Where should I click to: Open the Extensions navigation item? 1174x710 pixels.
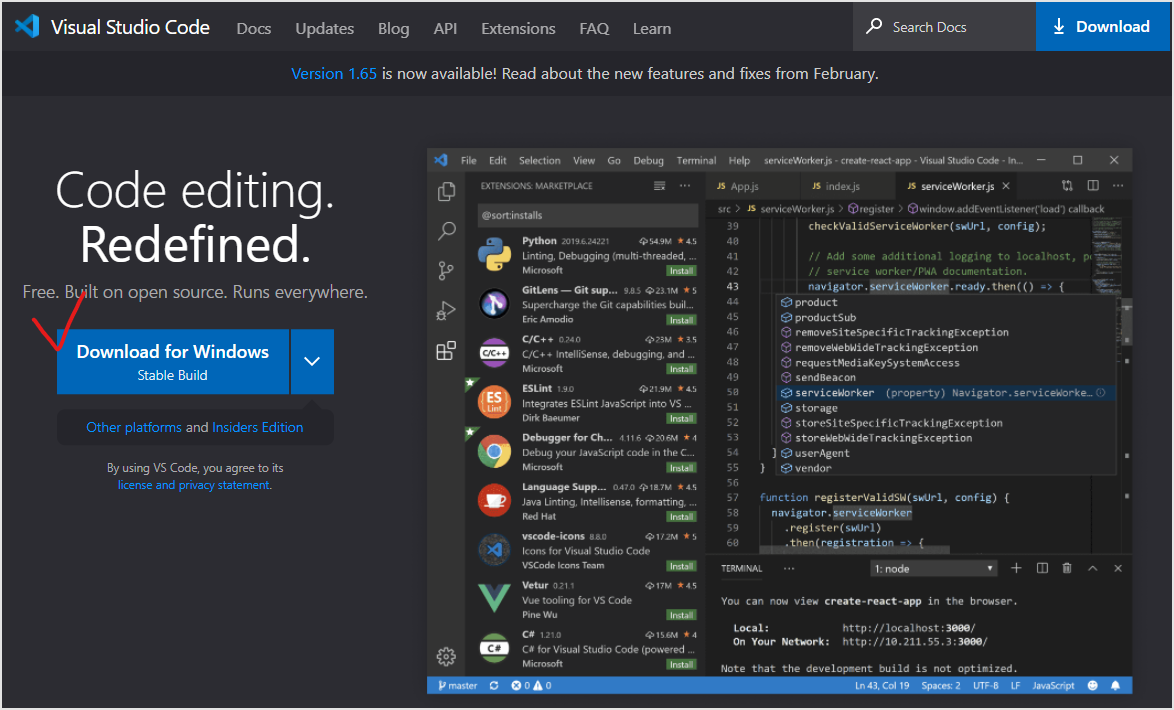click(x=518, y=28)
